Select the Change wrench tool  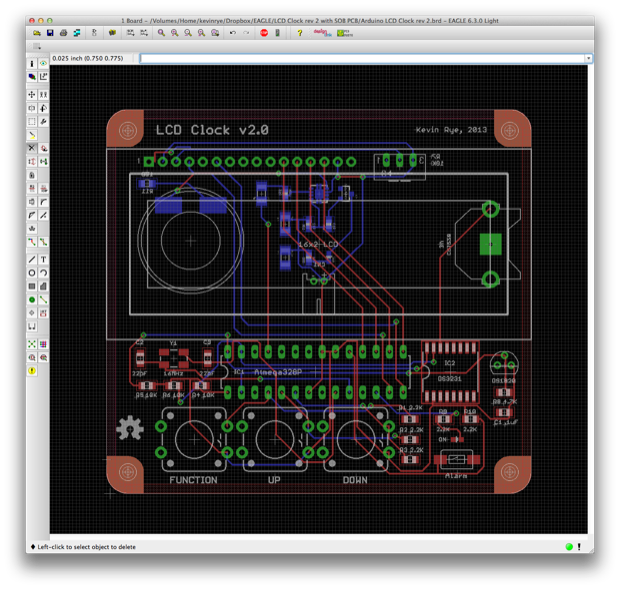pos(43,122)
